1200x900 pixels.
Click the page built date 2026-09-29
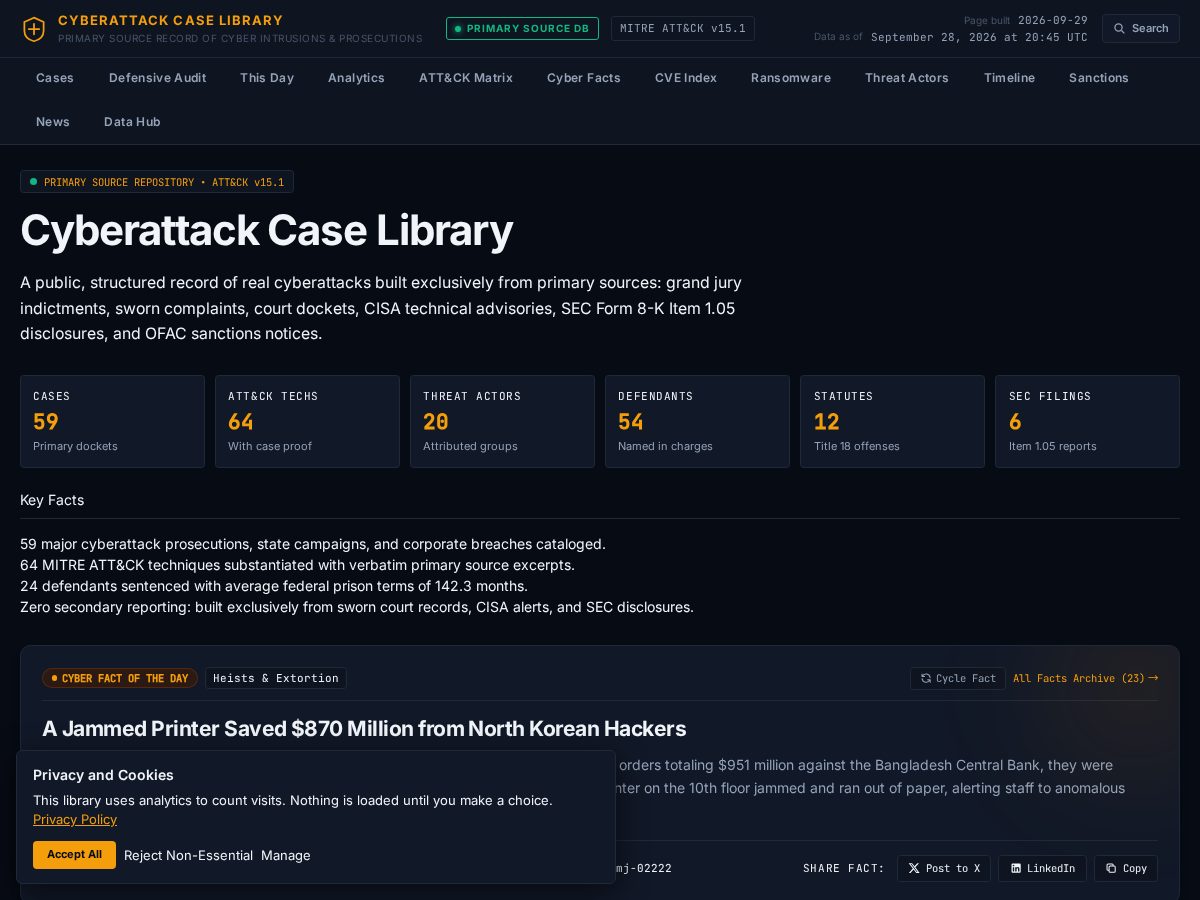coord(1053,20)
